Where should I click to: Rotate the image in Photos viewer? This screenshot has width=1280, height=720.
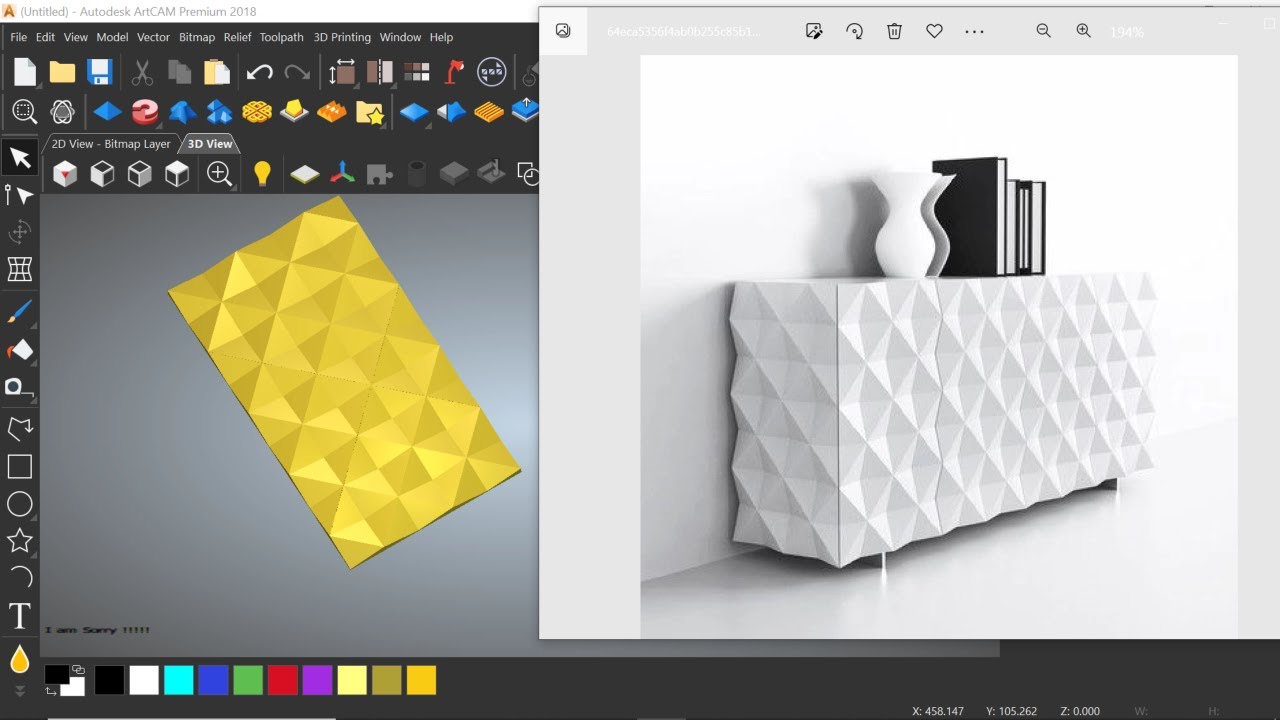(x=854, y=31)
